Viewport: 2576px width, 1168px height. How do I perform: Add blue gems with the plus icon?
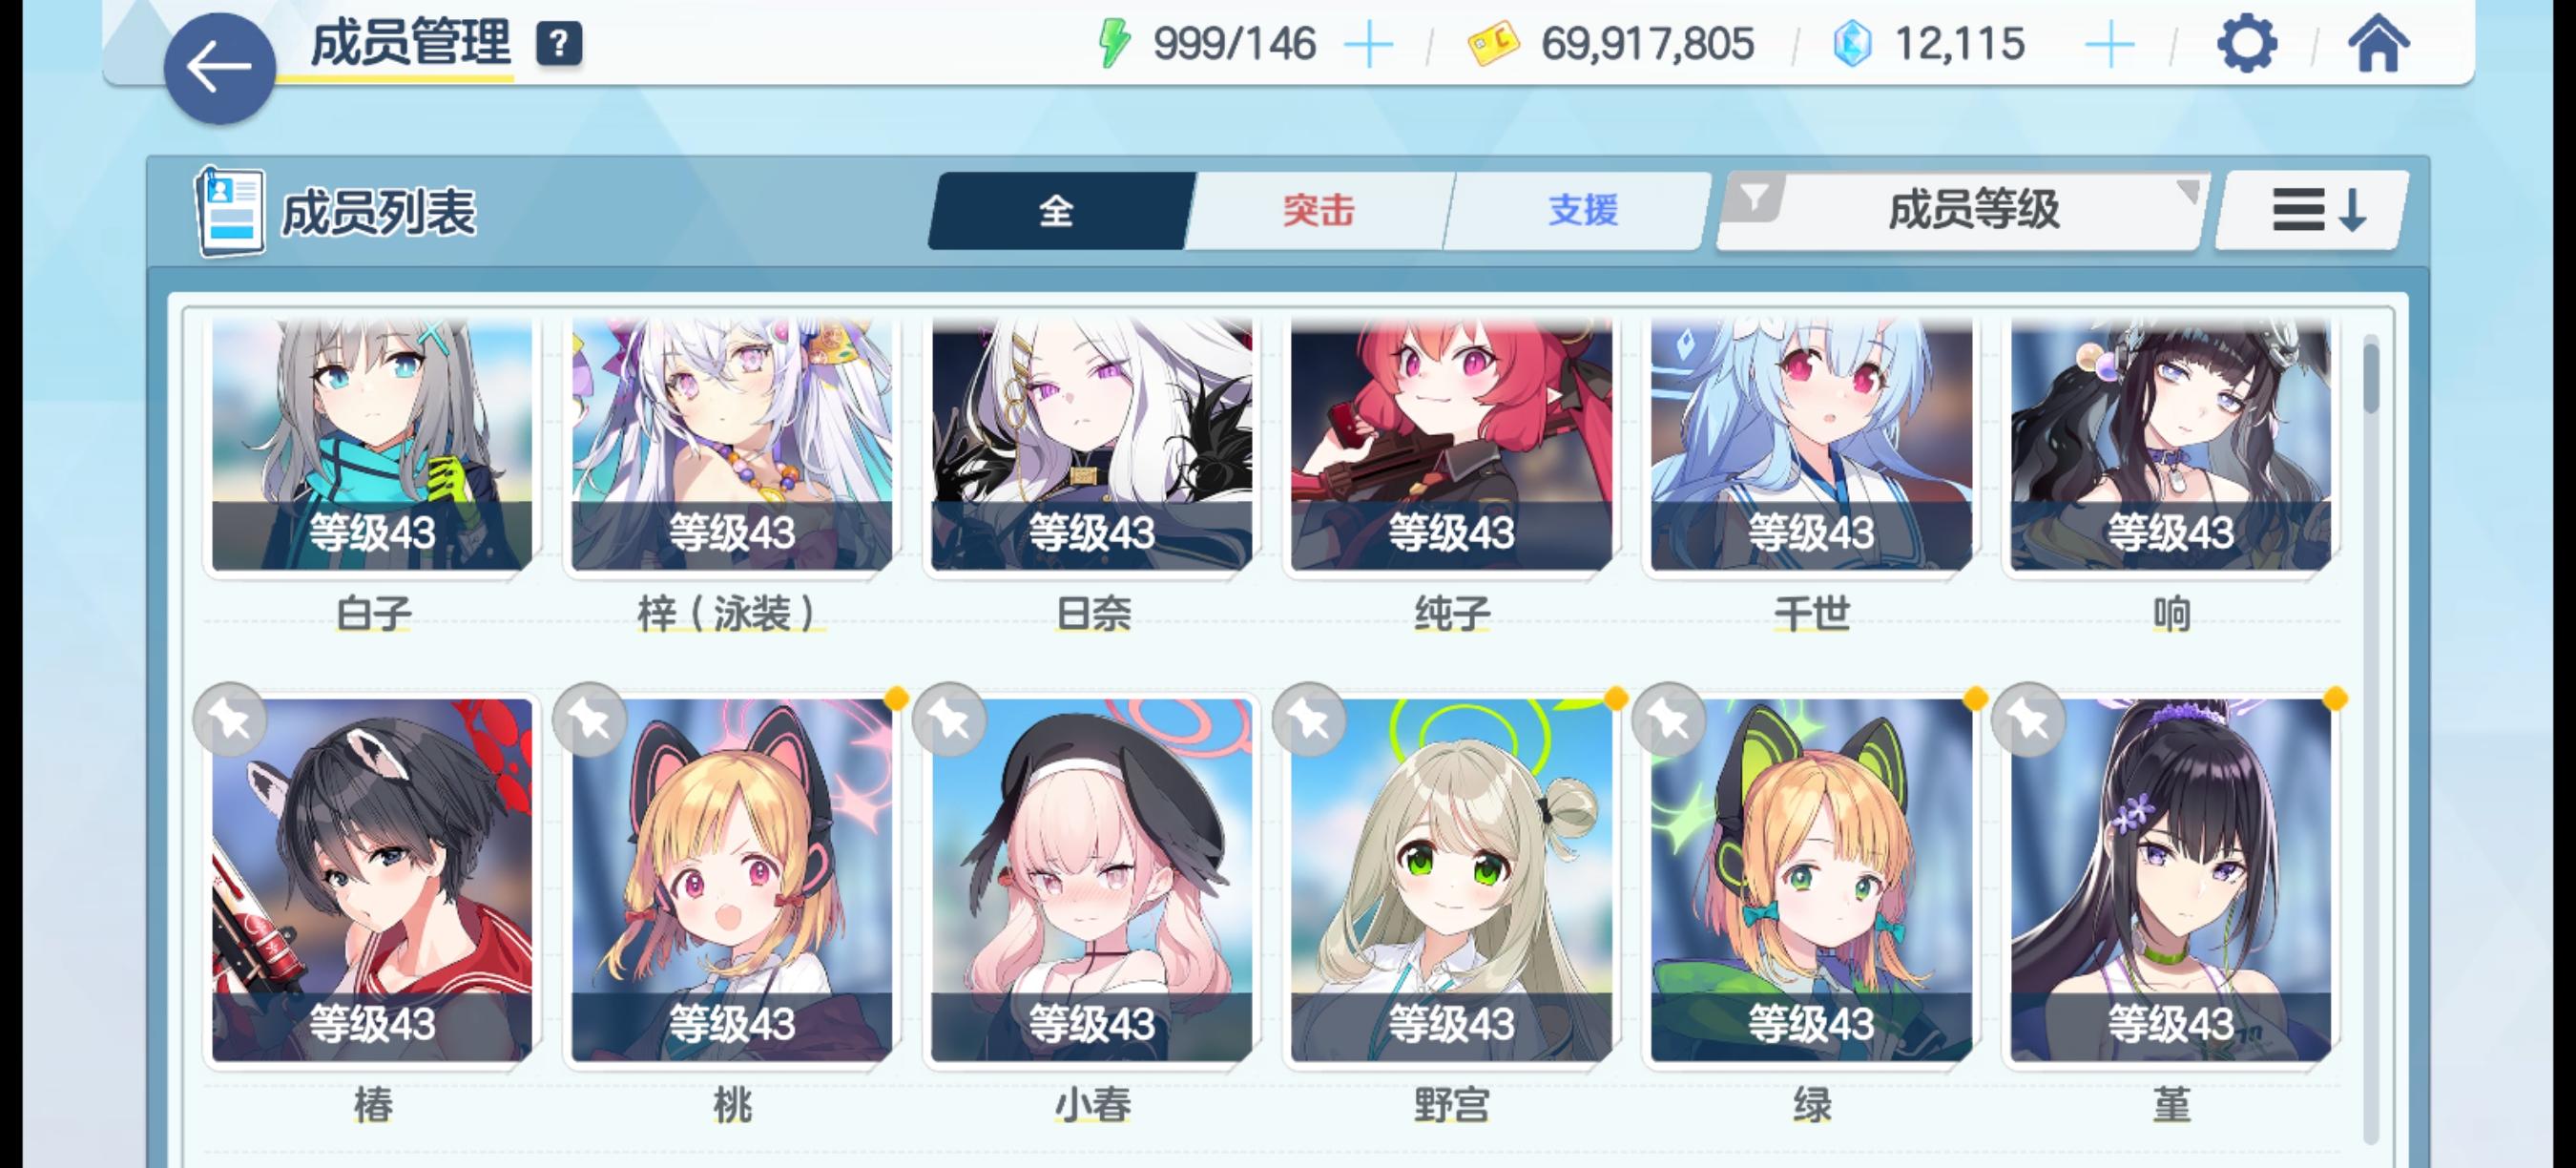coord(2109,45)
